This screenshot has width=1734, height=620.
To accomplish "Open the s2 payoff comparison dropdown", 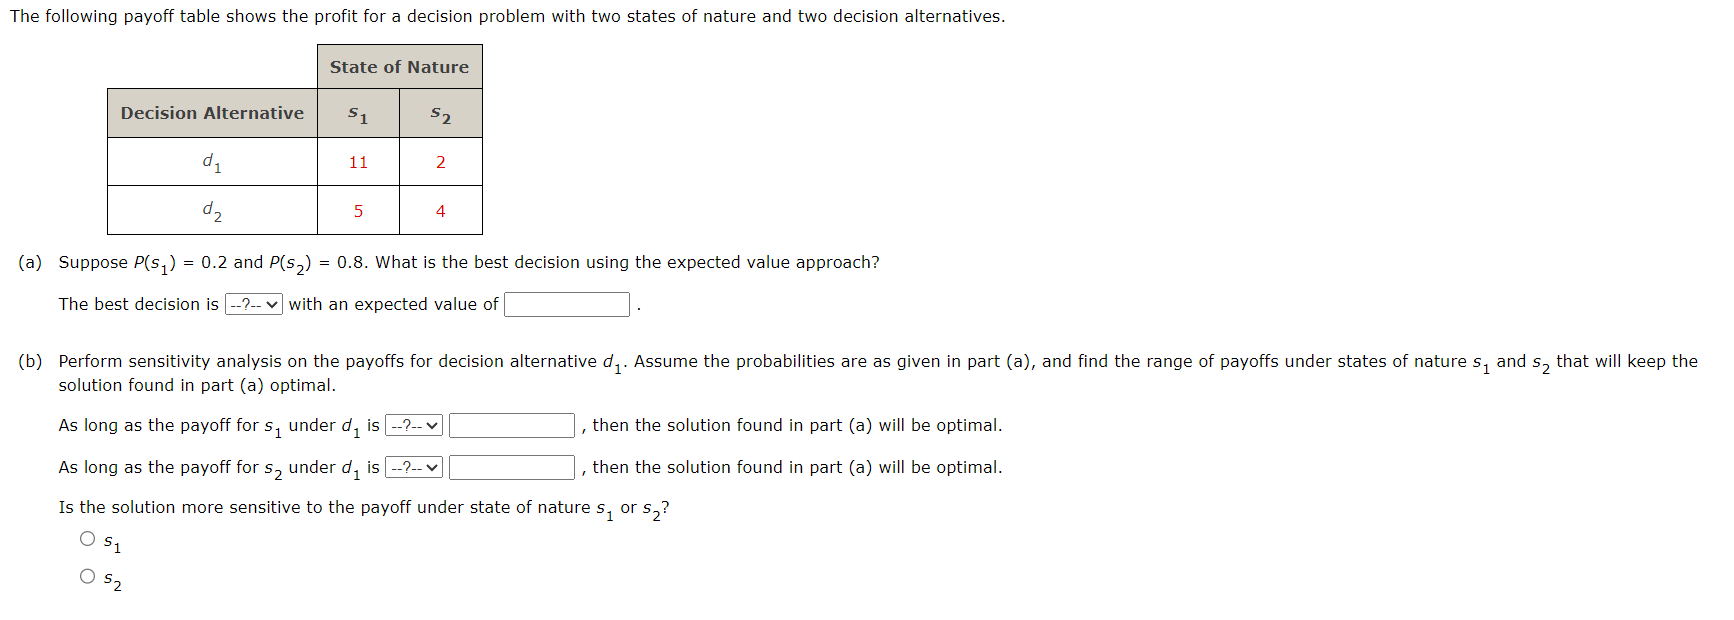I will pyautogui.click(x=414, y=468).
